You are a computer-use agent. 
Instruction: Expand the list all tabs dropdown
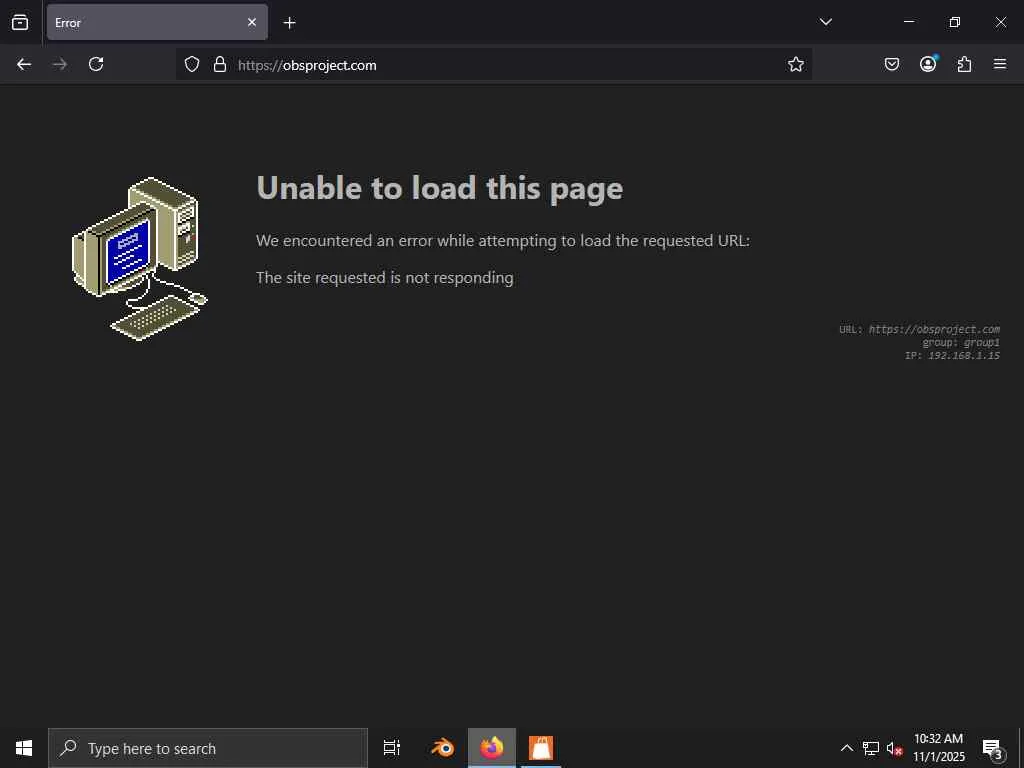pyautogui.click(x=825, y=22)
